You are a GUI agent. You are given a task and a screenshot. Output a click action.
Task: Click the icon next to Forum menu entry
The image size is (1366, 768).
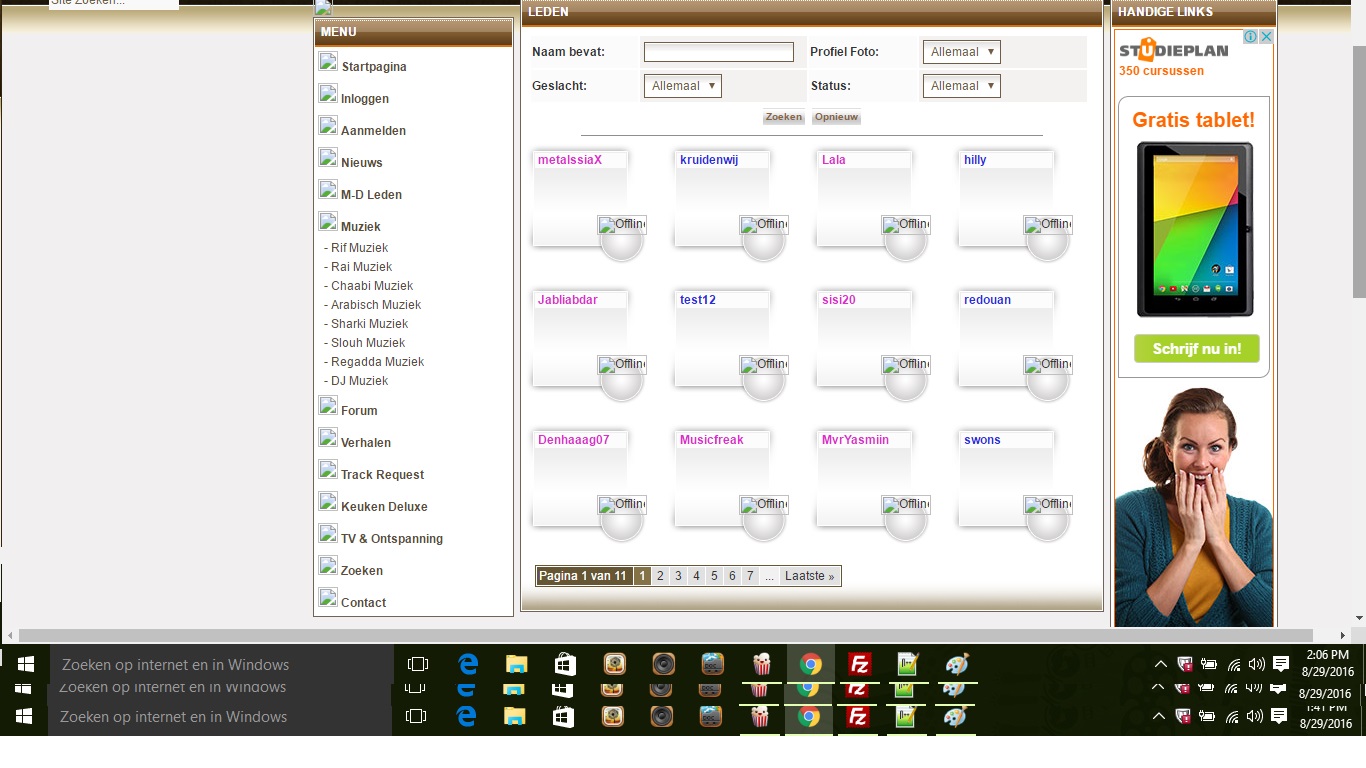pos(328,406)
